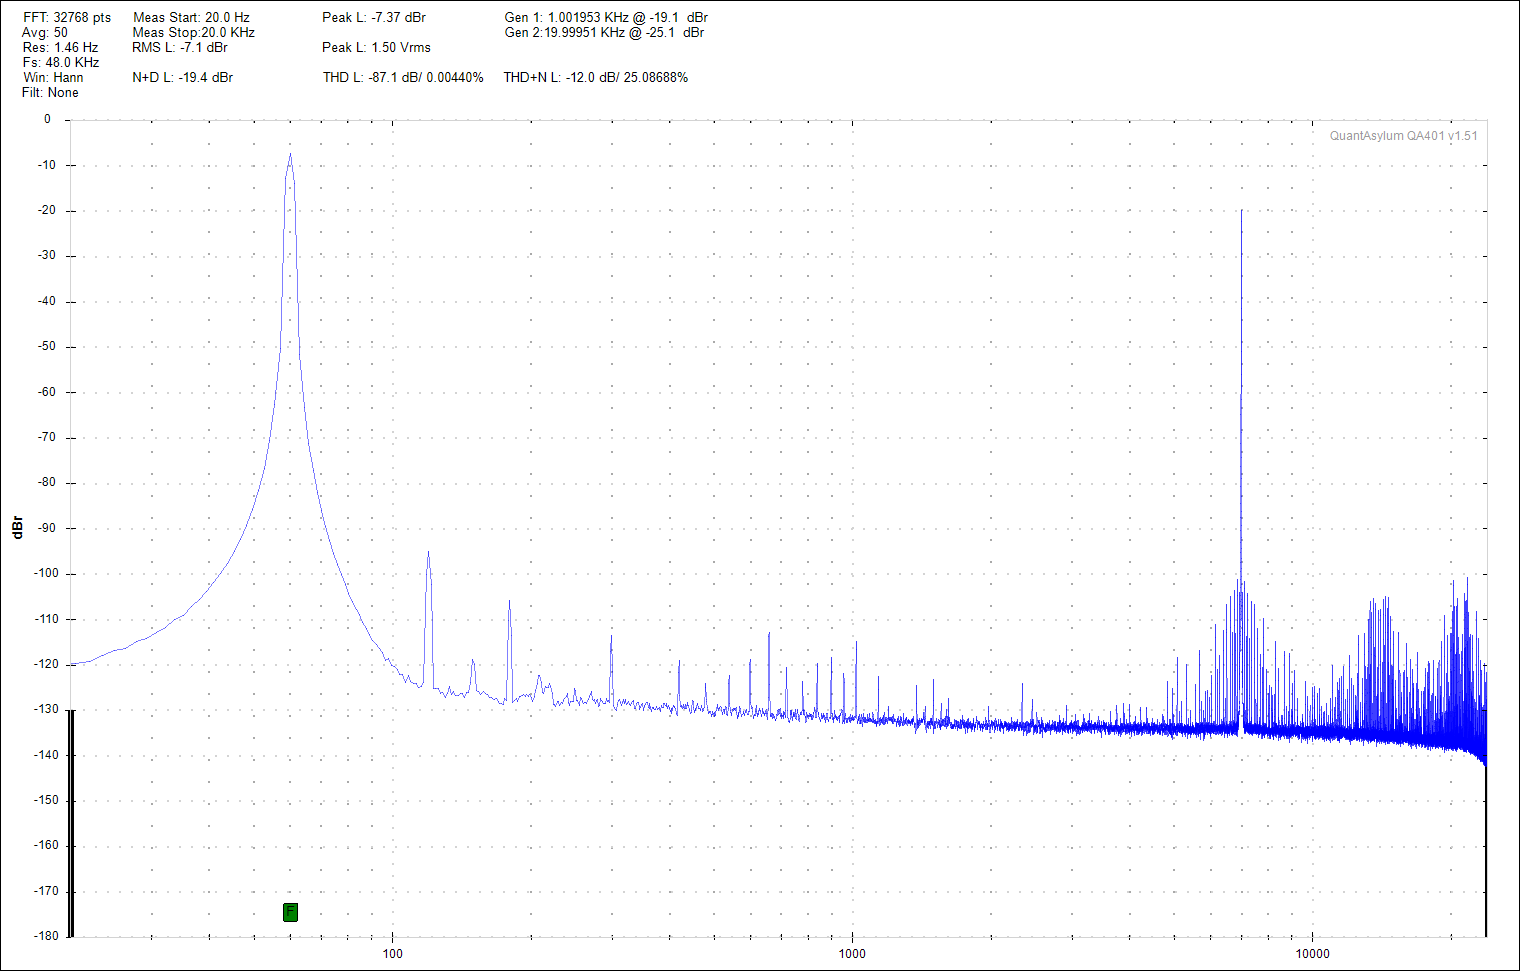Select the 10000 frequency axis label
This screenshot has width=1520, height=971.
pos(1312,954)
